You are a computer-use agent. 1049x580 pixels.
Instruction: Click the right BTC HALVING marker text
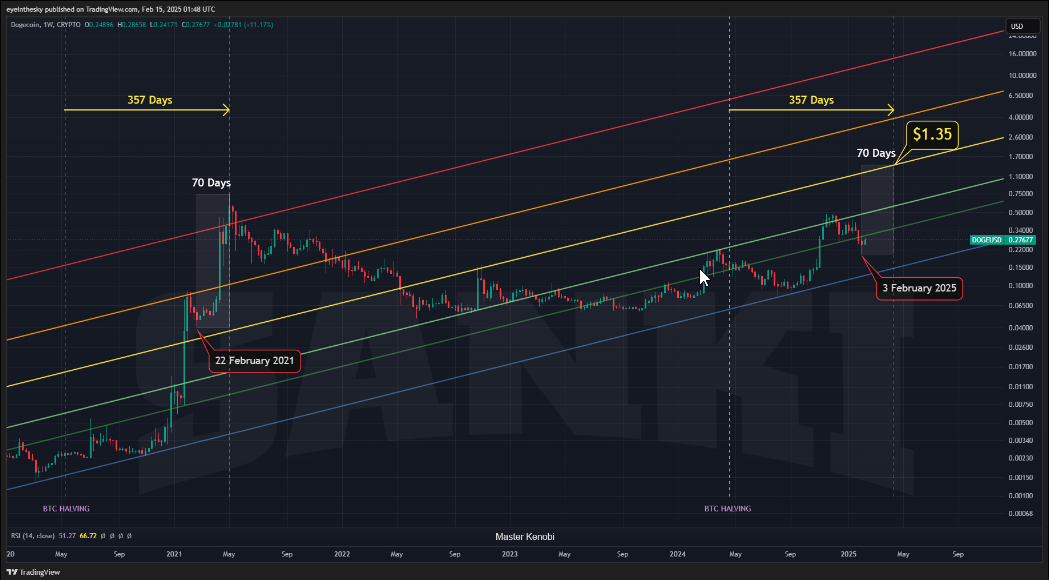(x=727, y=508)
